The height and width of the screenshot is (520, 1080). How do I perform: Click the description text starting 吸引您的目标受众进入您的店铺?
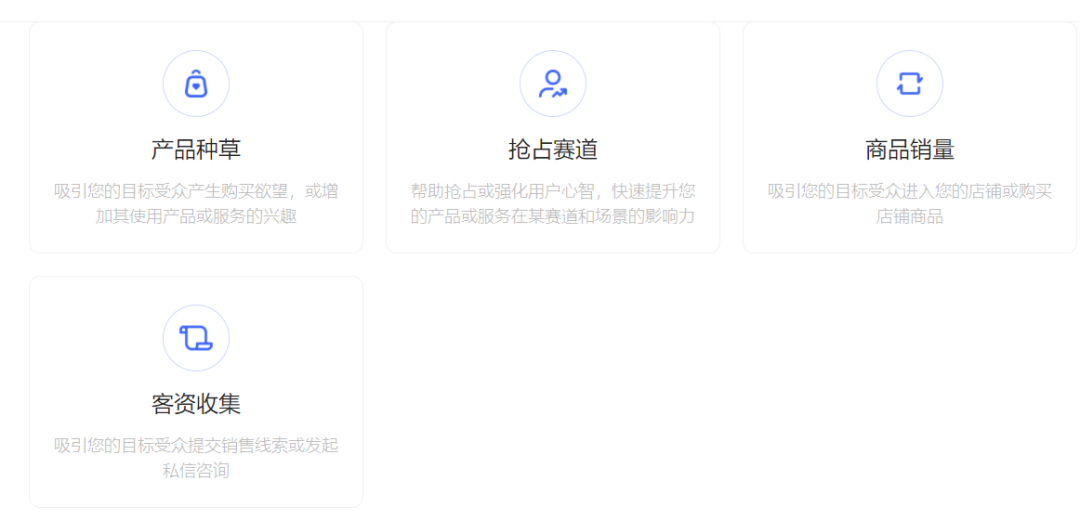pos(909,191)
